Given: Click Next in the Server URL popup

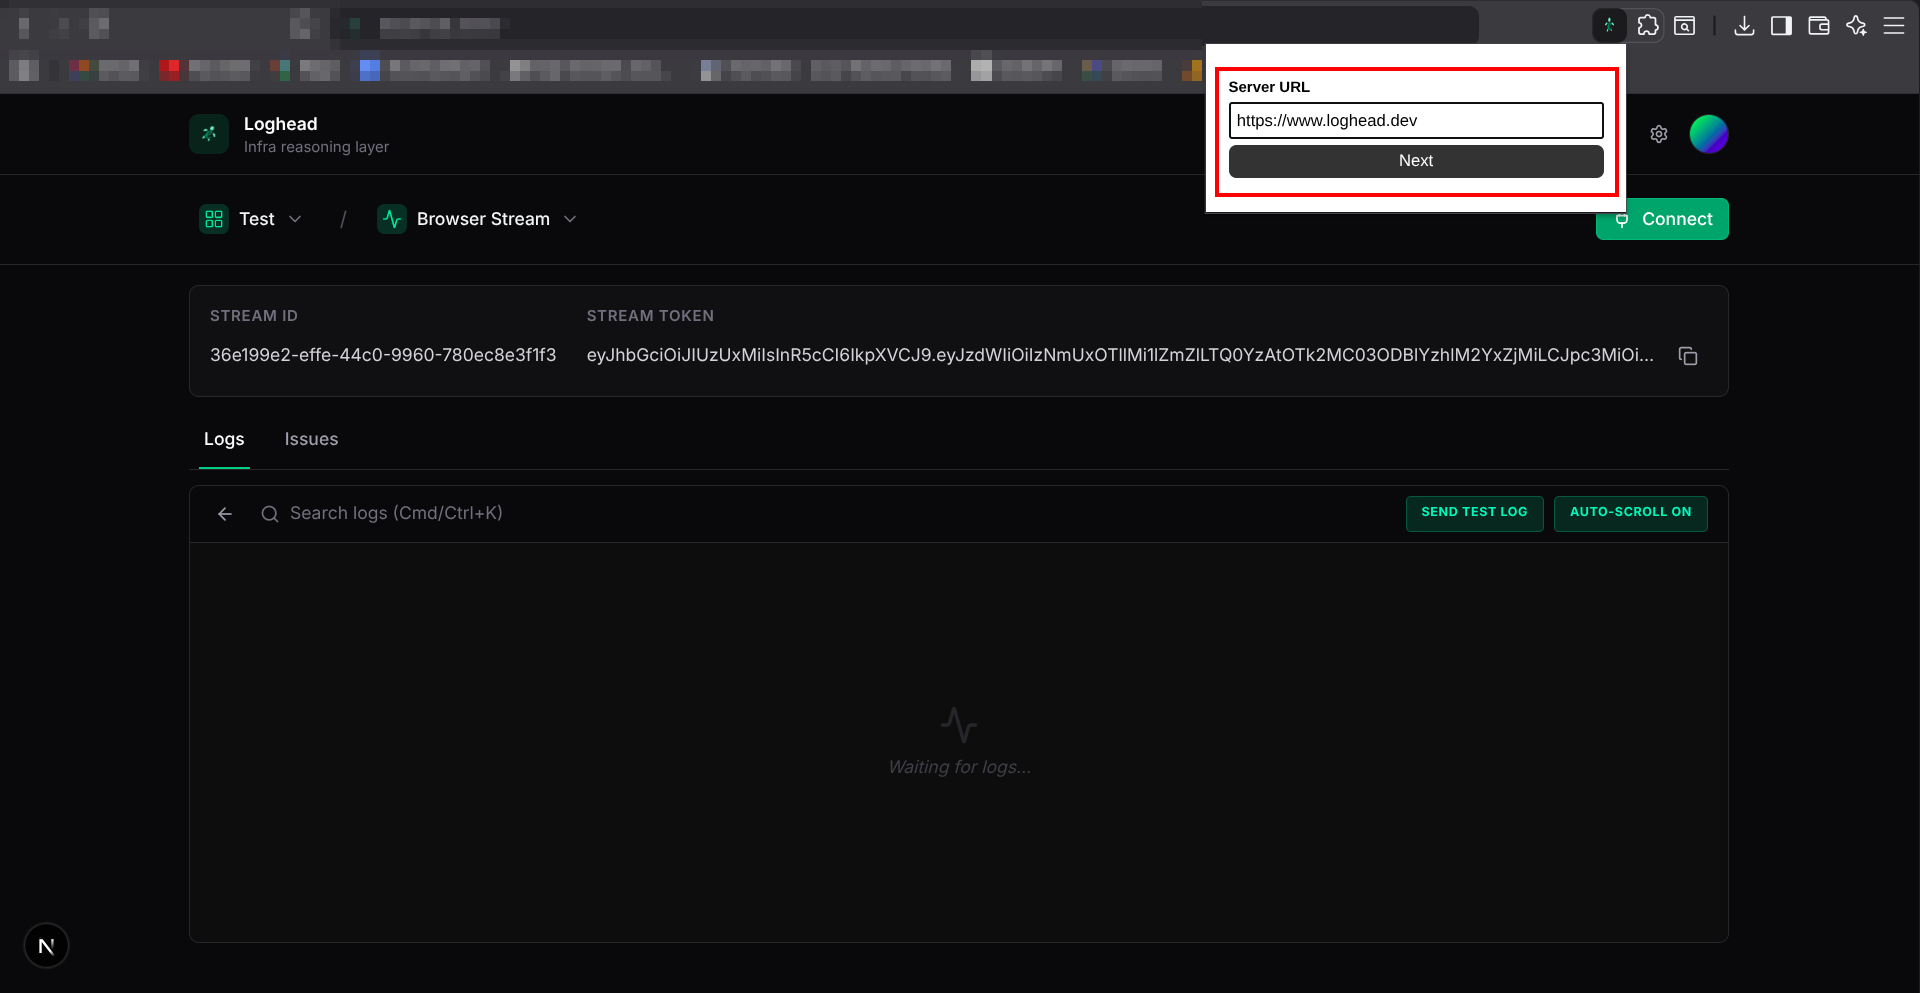Looking at the screenshot, I should (1416, 161).
